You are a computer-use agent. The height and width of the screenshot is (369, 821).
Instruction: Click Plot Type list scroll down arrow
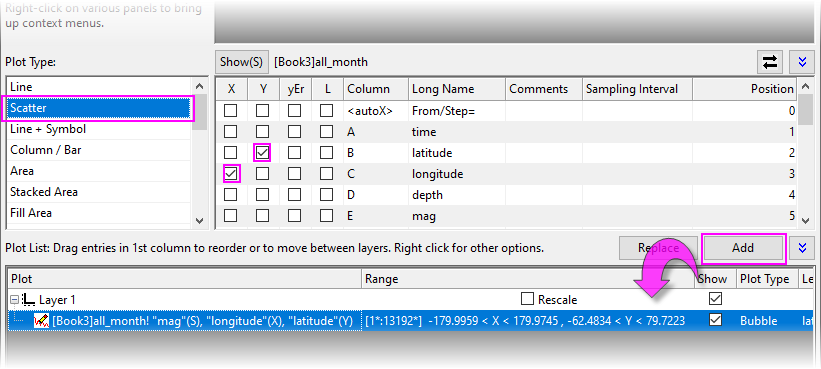(x=199, y=221)
